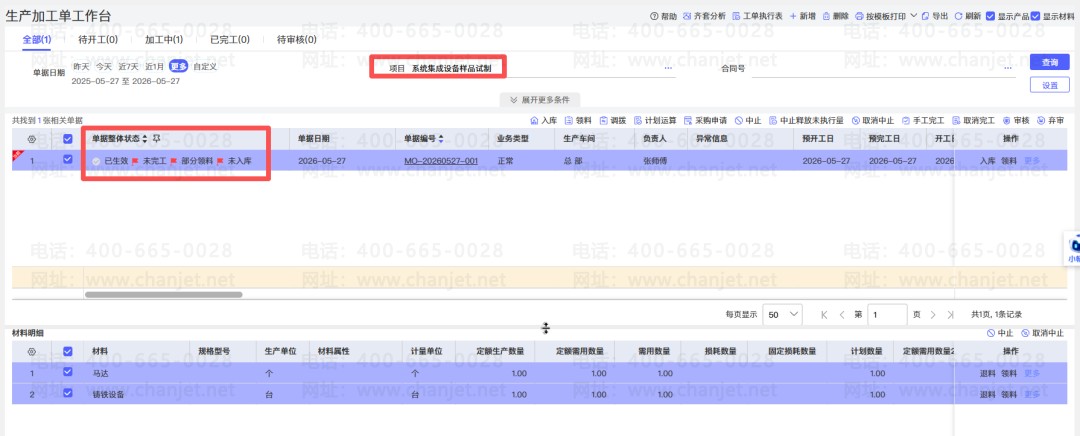Go to the next page arrow
Viewport: 1080px width, 436px height.
click(933, 314)
